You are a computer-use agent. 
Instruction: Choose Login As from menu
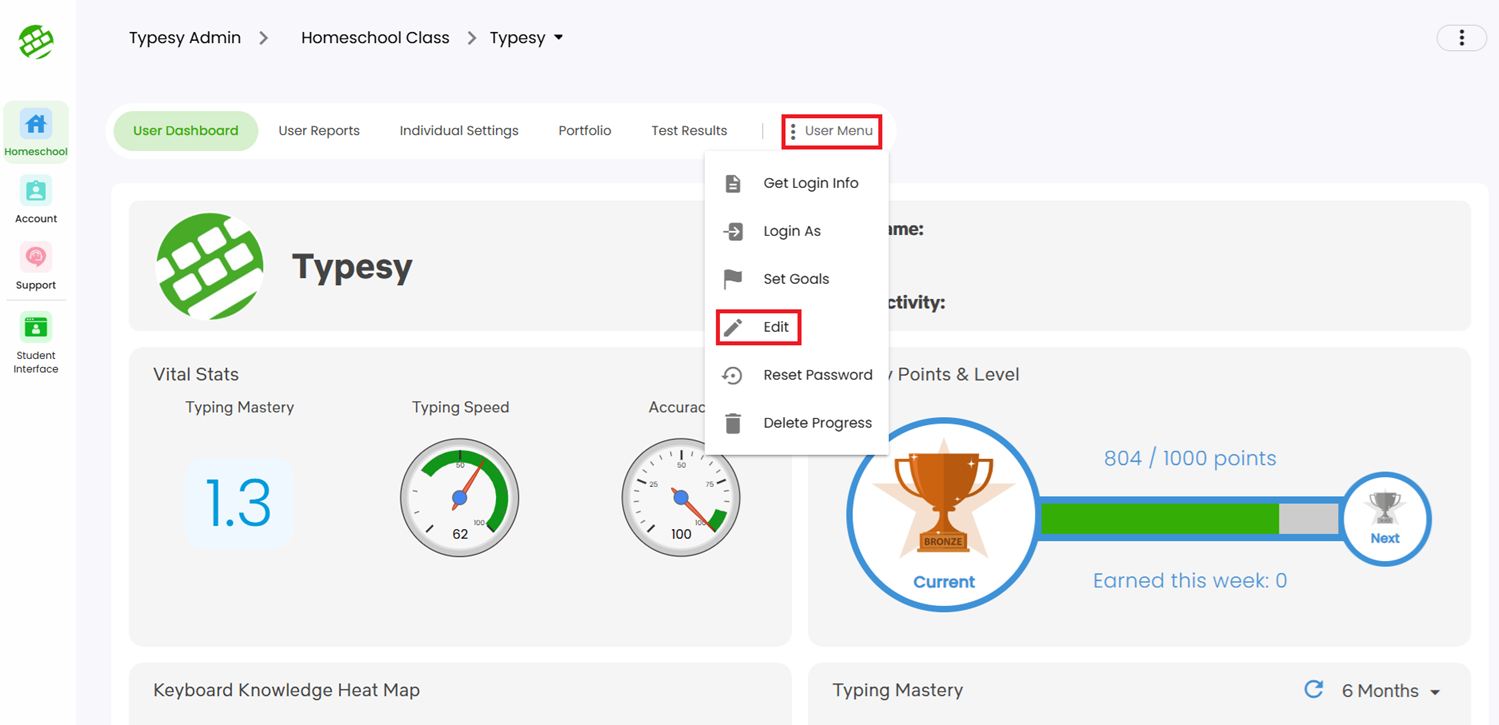(796, 231)
